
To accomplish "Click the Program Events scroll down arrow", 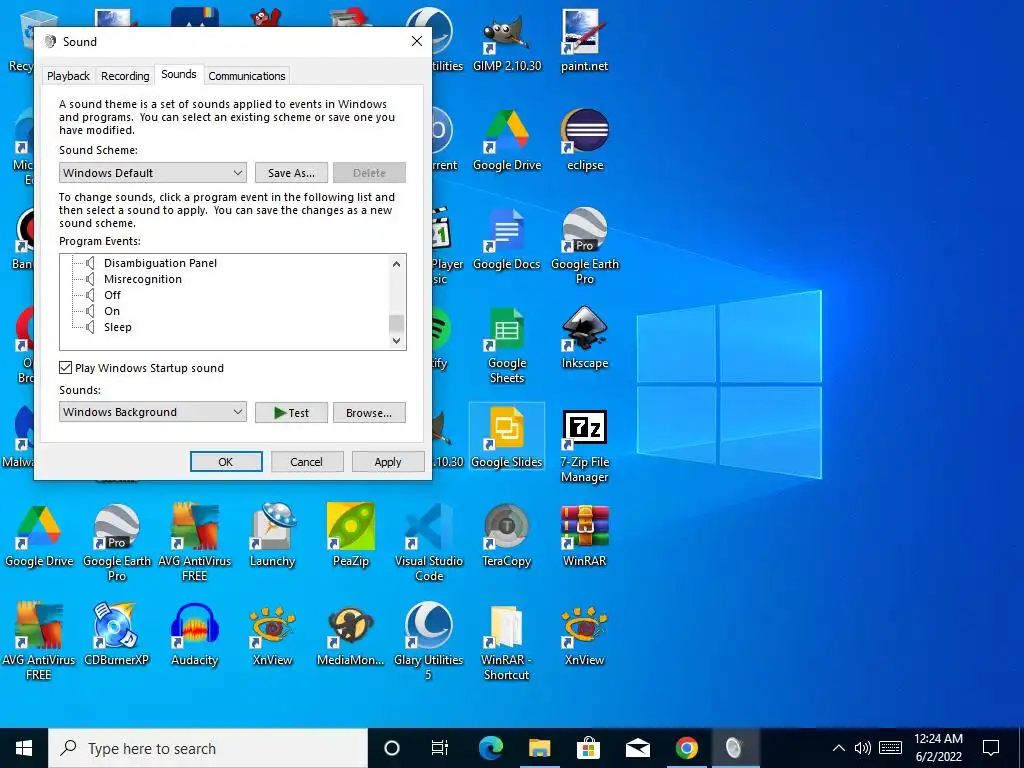I will (x=396, y=340).
